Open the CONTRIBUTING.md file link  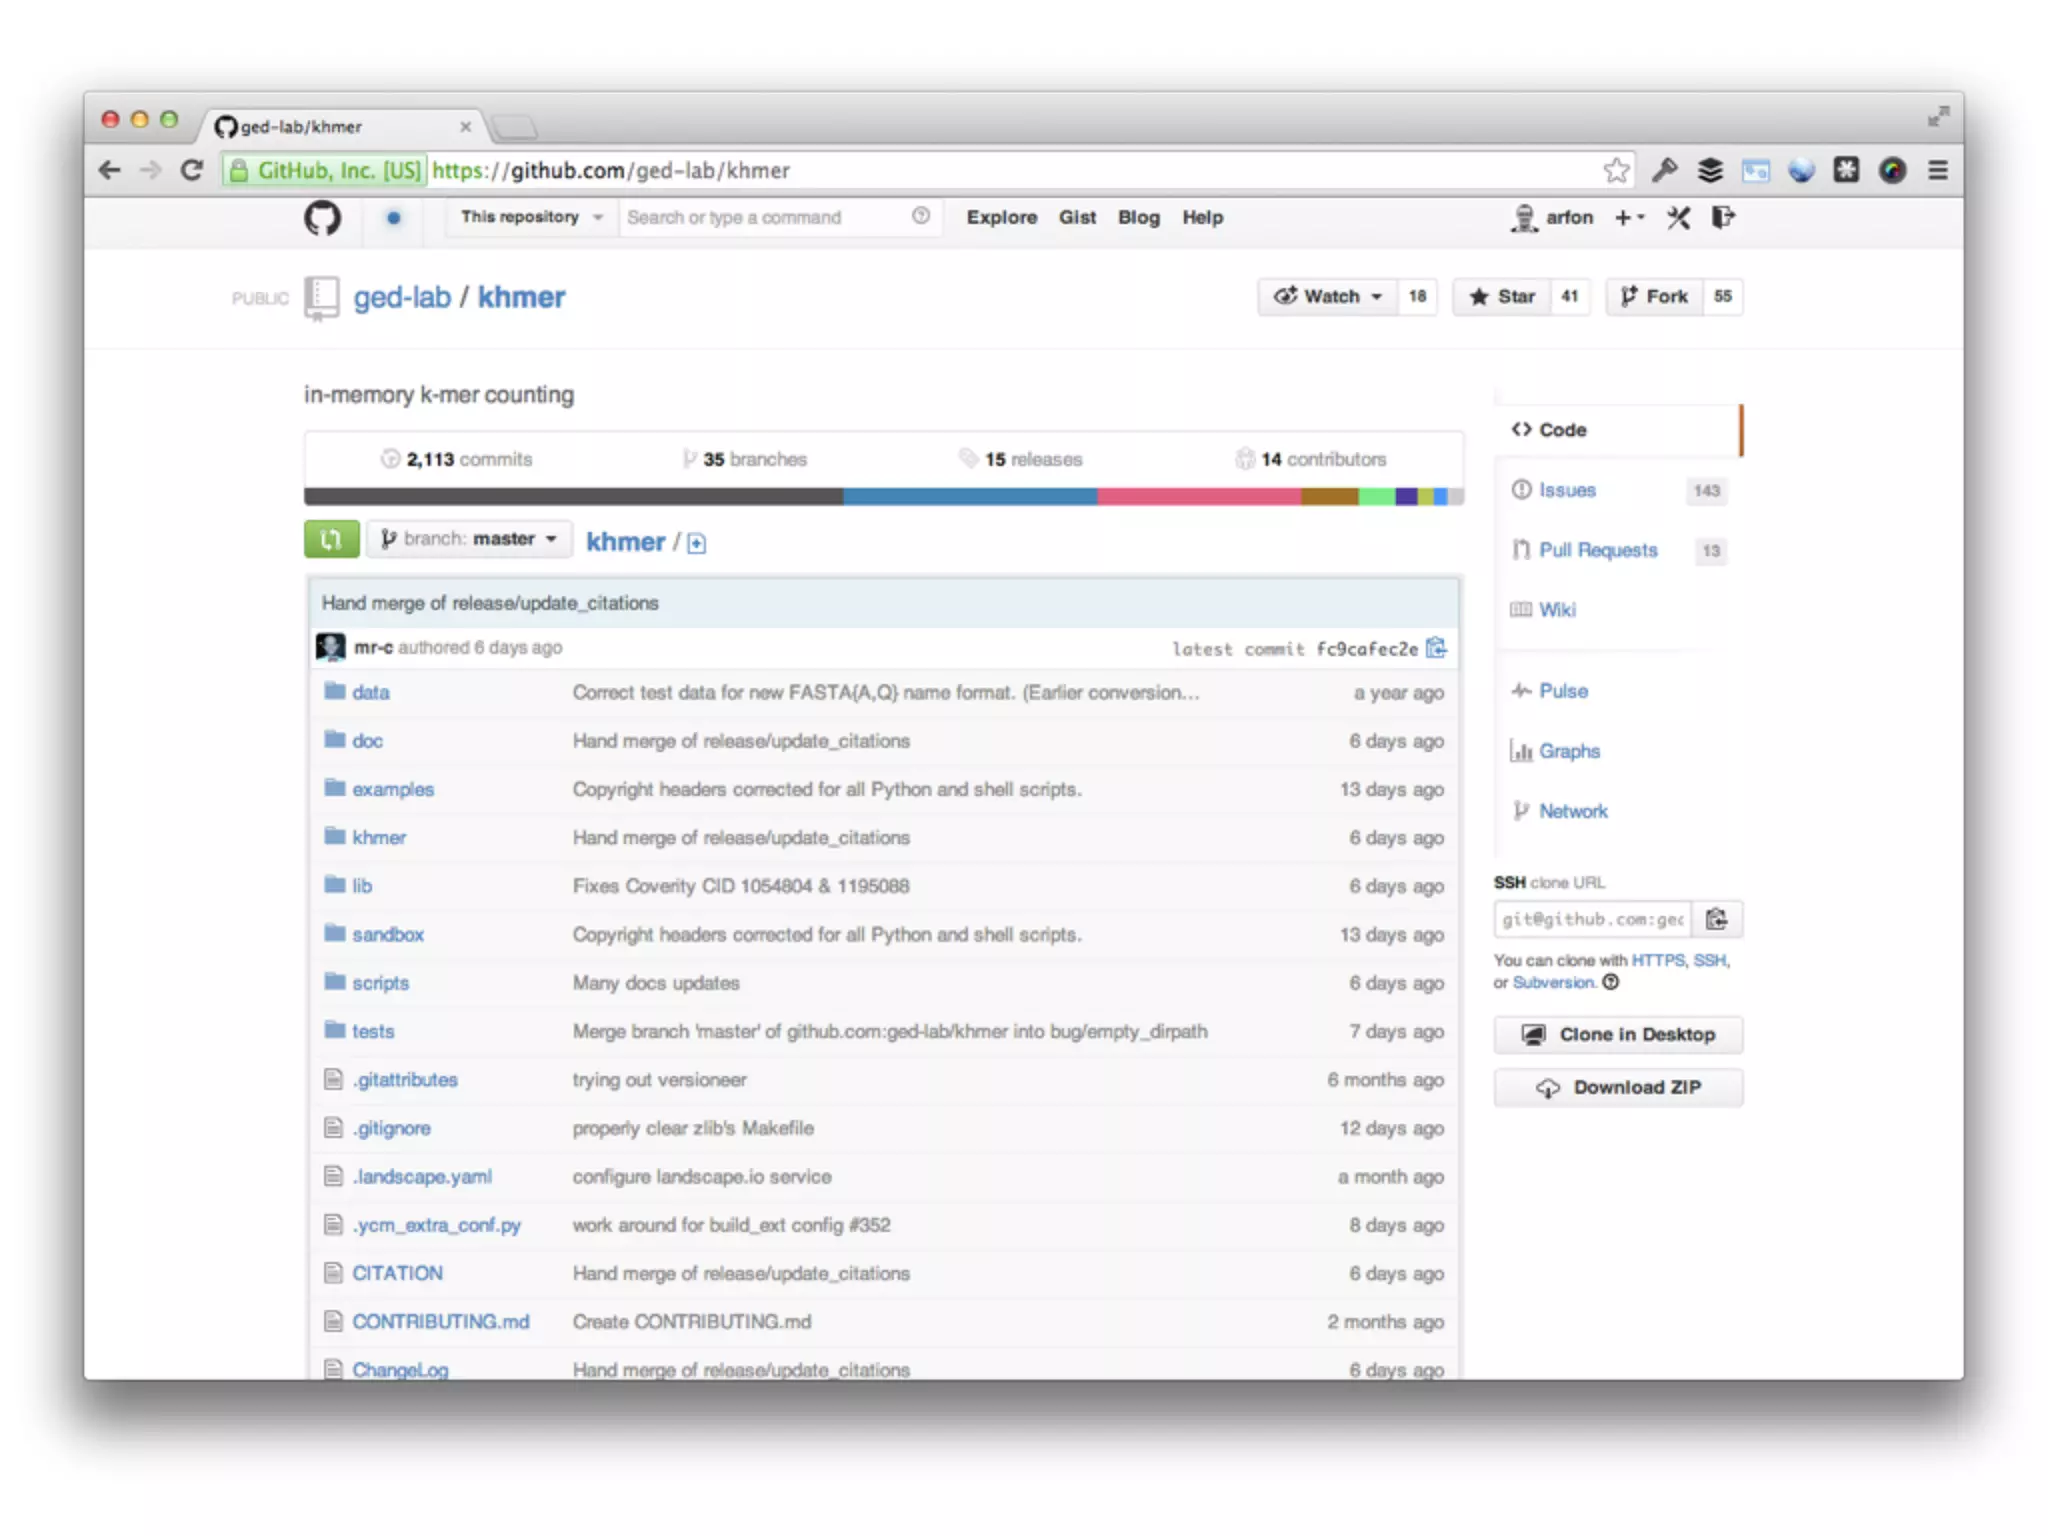440,1321
